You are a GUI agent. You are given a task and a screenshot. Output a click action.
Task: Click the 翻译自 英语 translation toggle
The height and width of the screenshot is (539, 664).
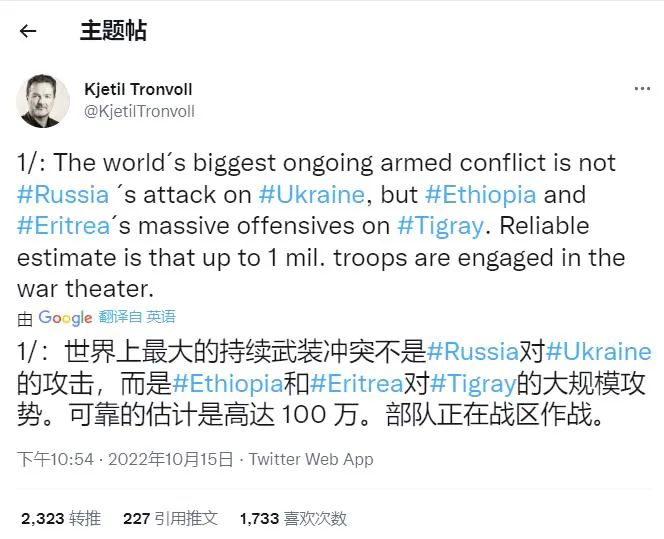(x=137, y=317)
